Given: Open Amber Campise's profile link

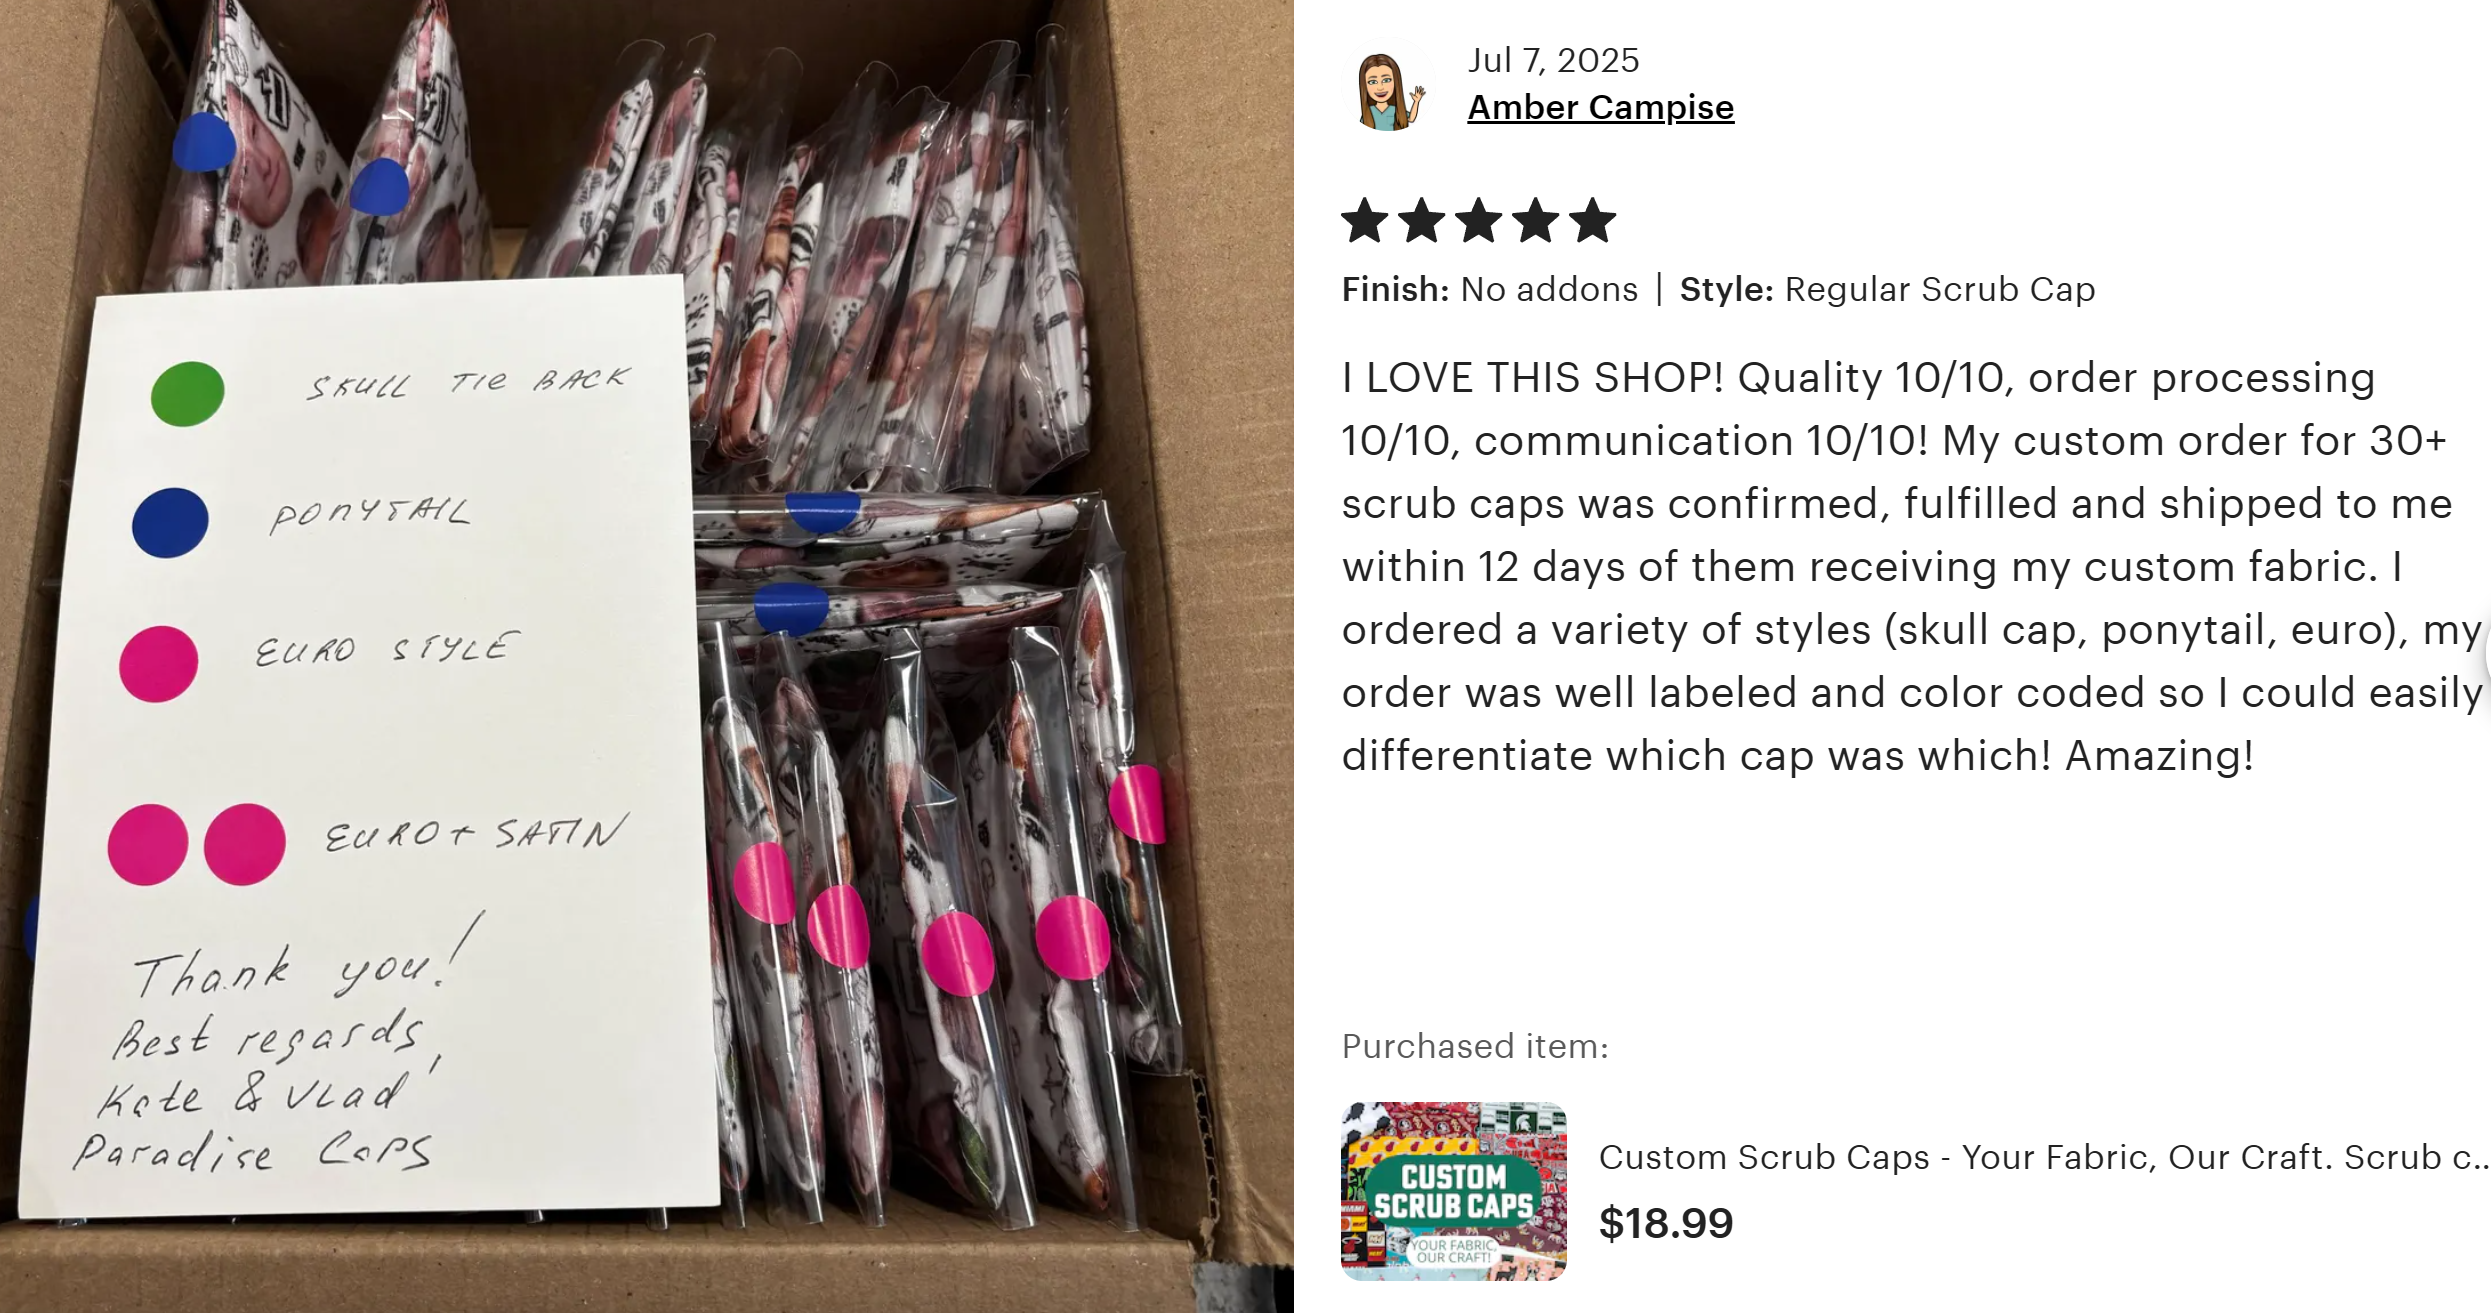Looking at the screenshot, I should point(1600,107).
